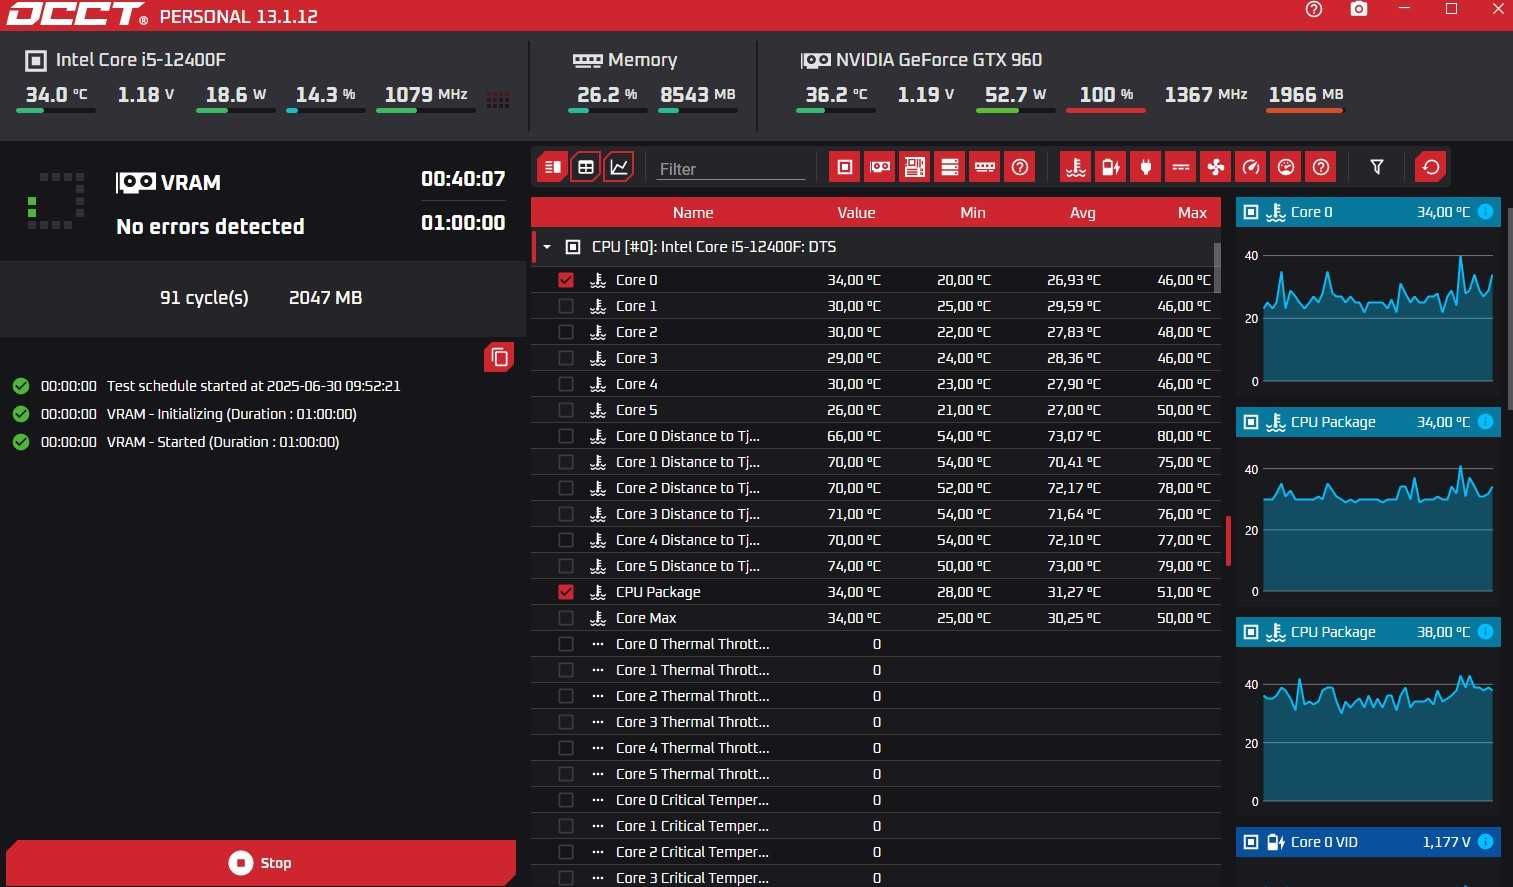Toggle the unknown sensor type filter
1513x887 pixels.
coord(1321,167)
